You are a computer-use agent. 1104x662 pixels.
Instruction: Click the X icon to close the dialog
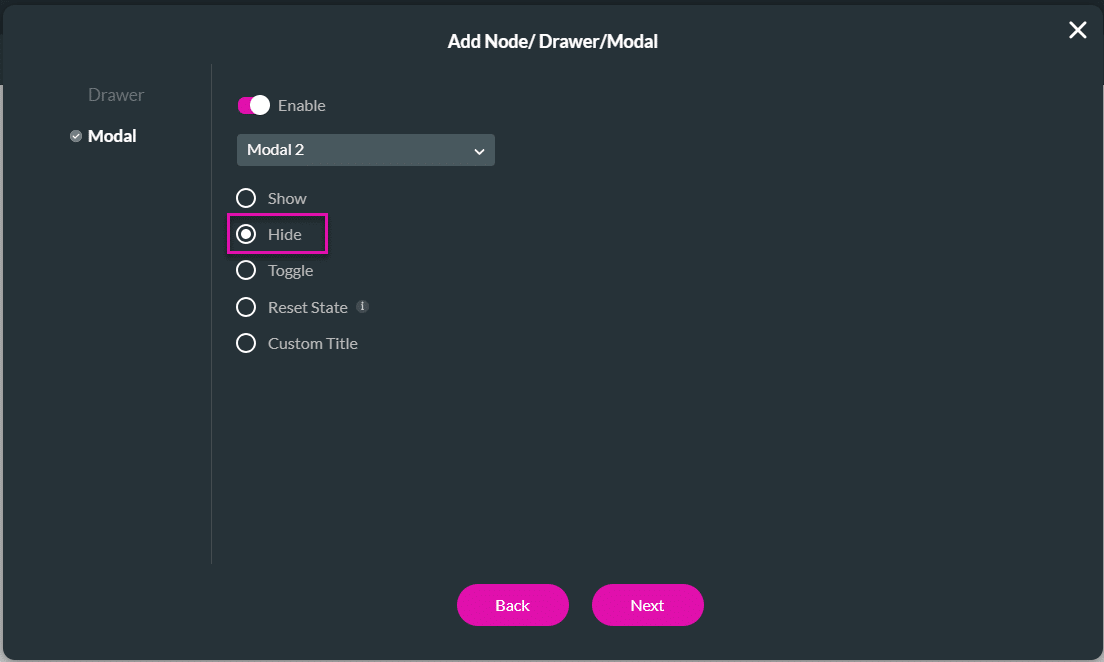pos(1077,30)
